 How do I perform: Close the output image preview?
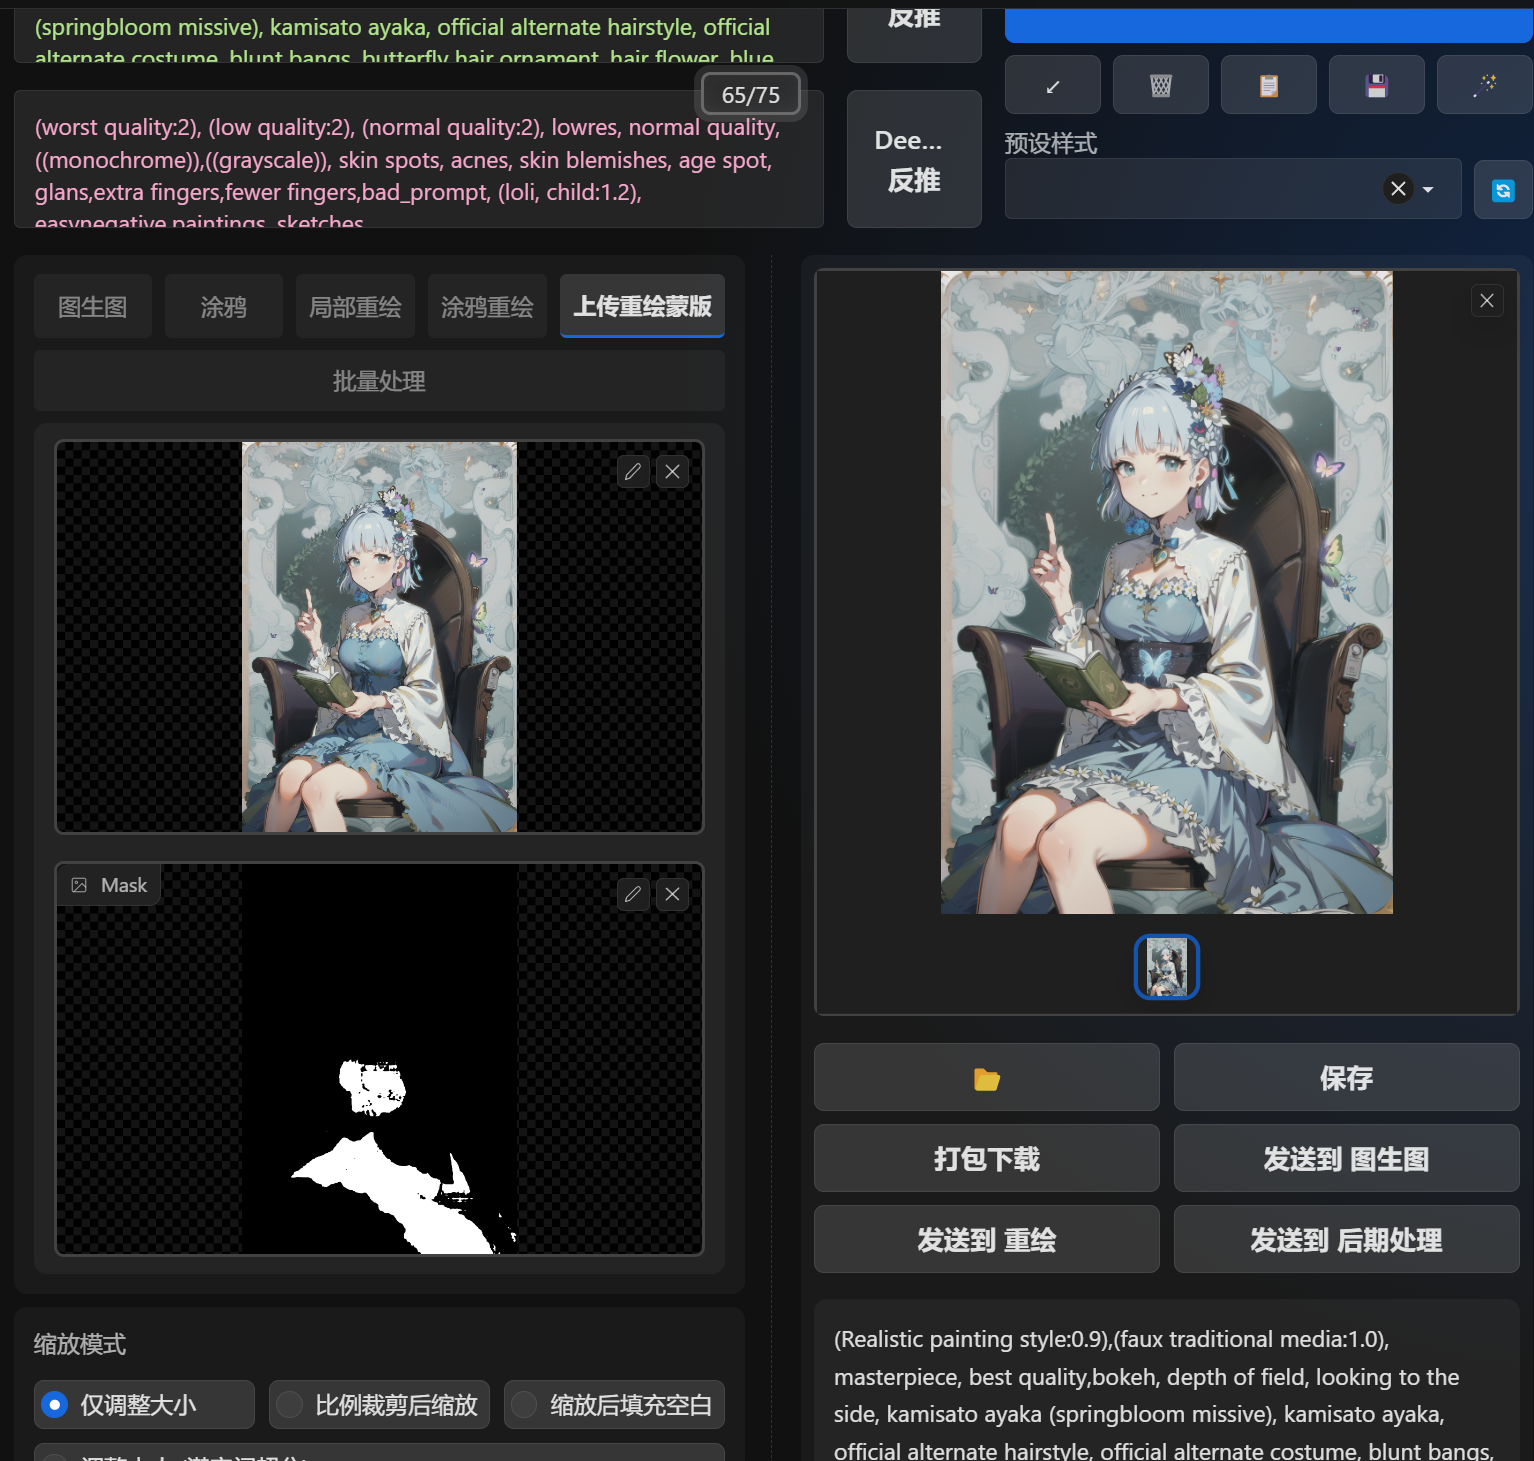(x=1487, y=300)
